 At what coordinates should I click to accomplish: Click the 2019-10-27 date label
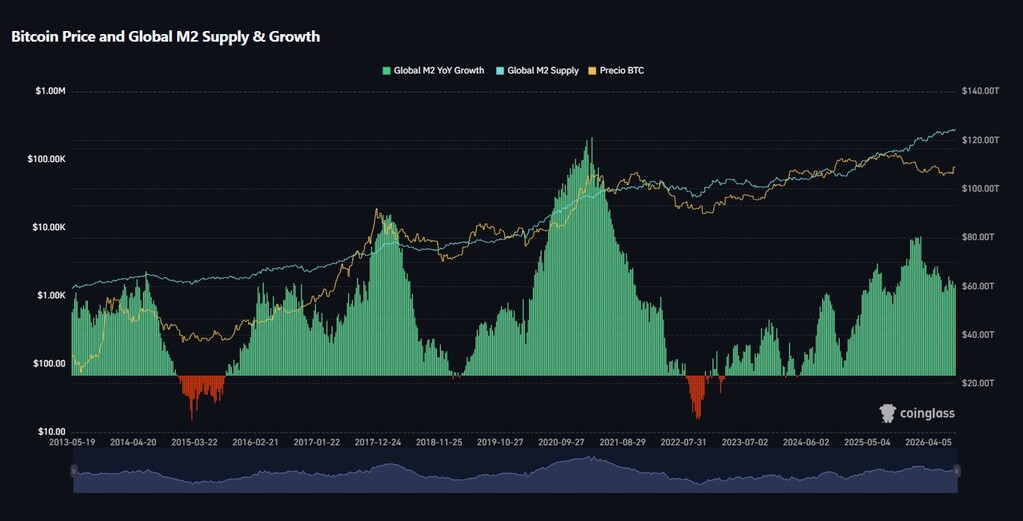(500, 442)
